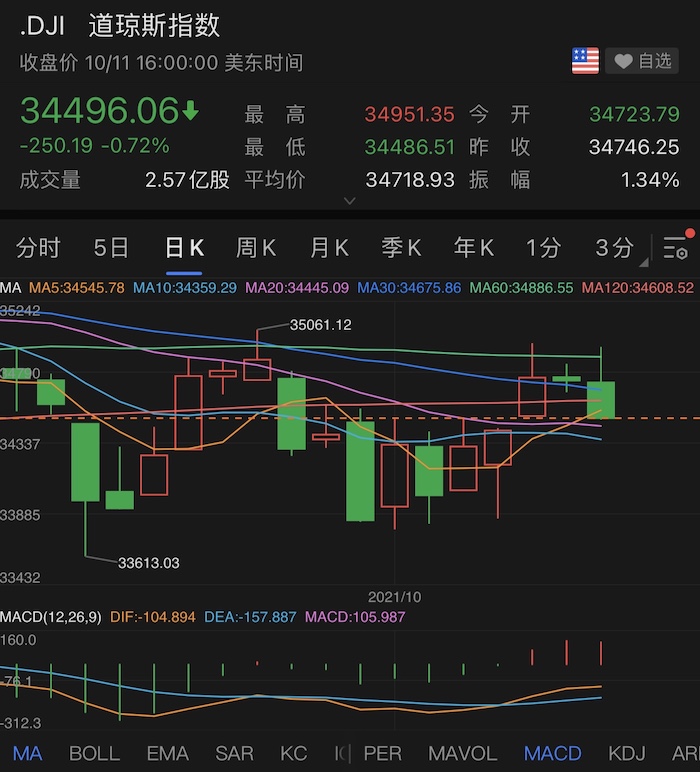Screen dimensions: 700x772
Task: Tap the 35061.12 high price label on chart
Action: coord(320,325)
